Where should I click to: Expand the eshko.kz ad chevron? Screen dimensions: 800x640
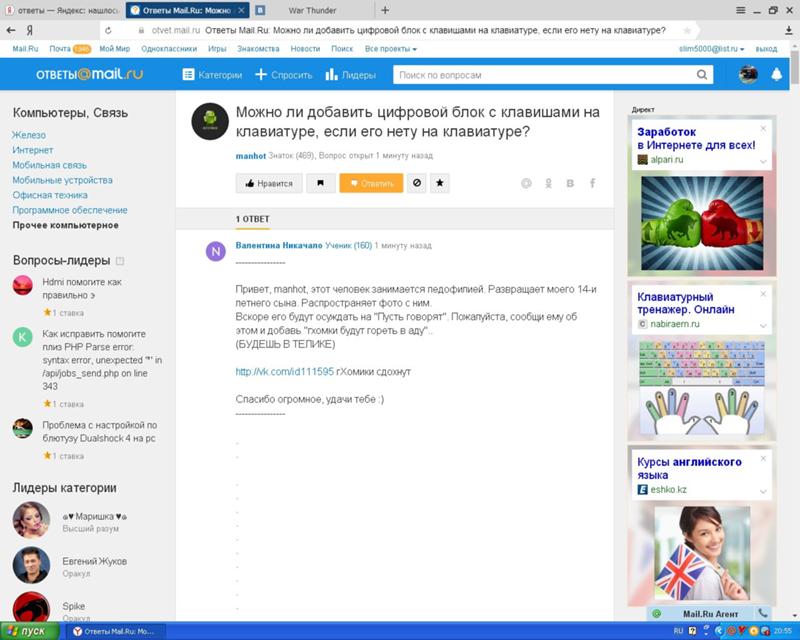(763, 491)
